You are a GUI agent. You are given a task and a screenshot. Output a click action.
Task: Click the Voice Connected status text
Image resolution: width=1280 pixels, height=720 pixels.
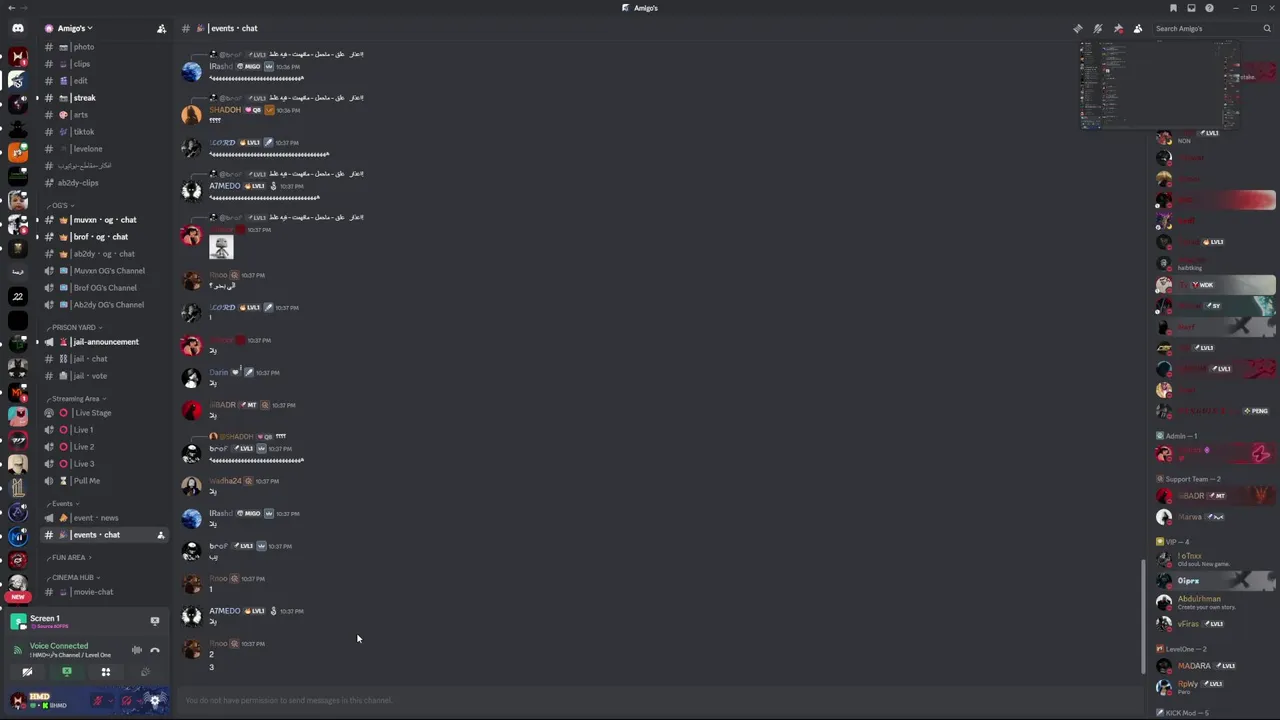pos(59,646)
